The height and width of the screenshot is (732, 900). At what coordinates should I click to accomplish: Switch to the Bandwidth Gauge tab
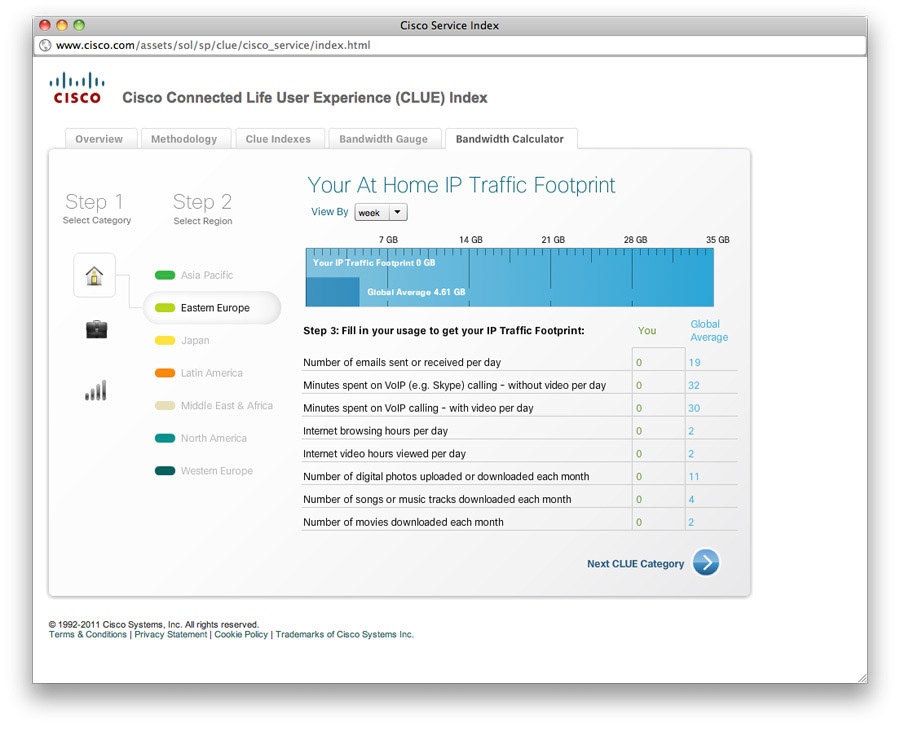pyautogui.click(x=383, y=139)
